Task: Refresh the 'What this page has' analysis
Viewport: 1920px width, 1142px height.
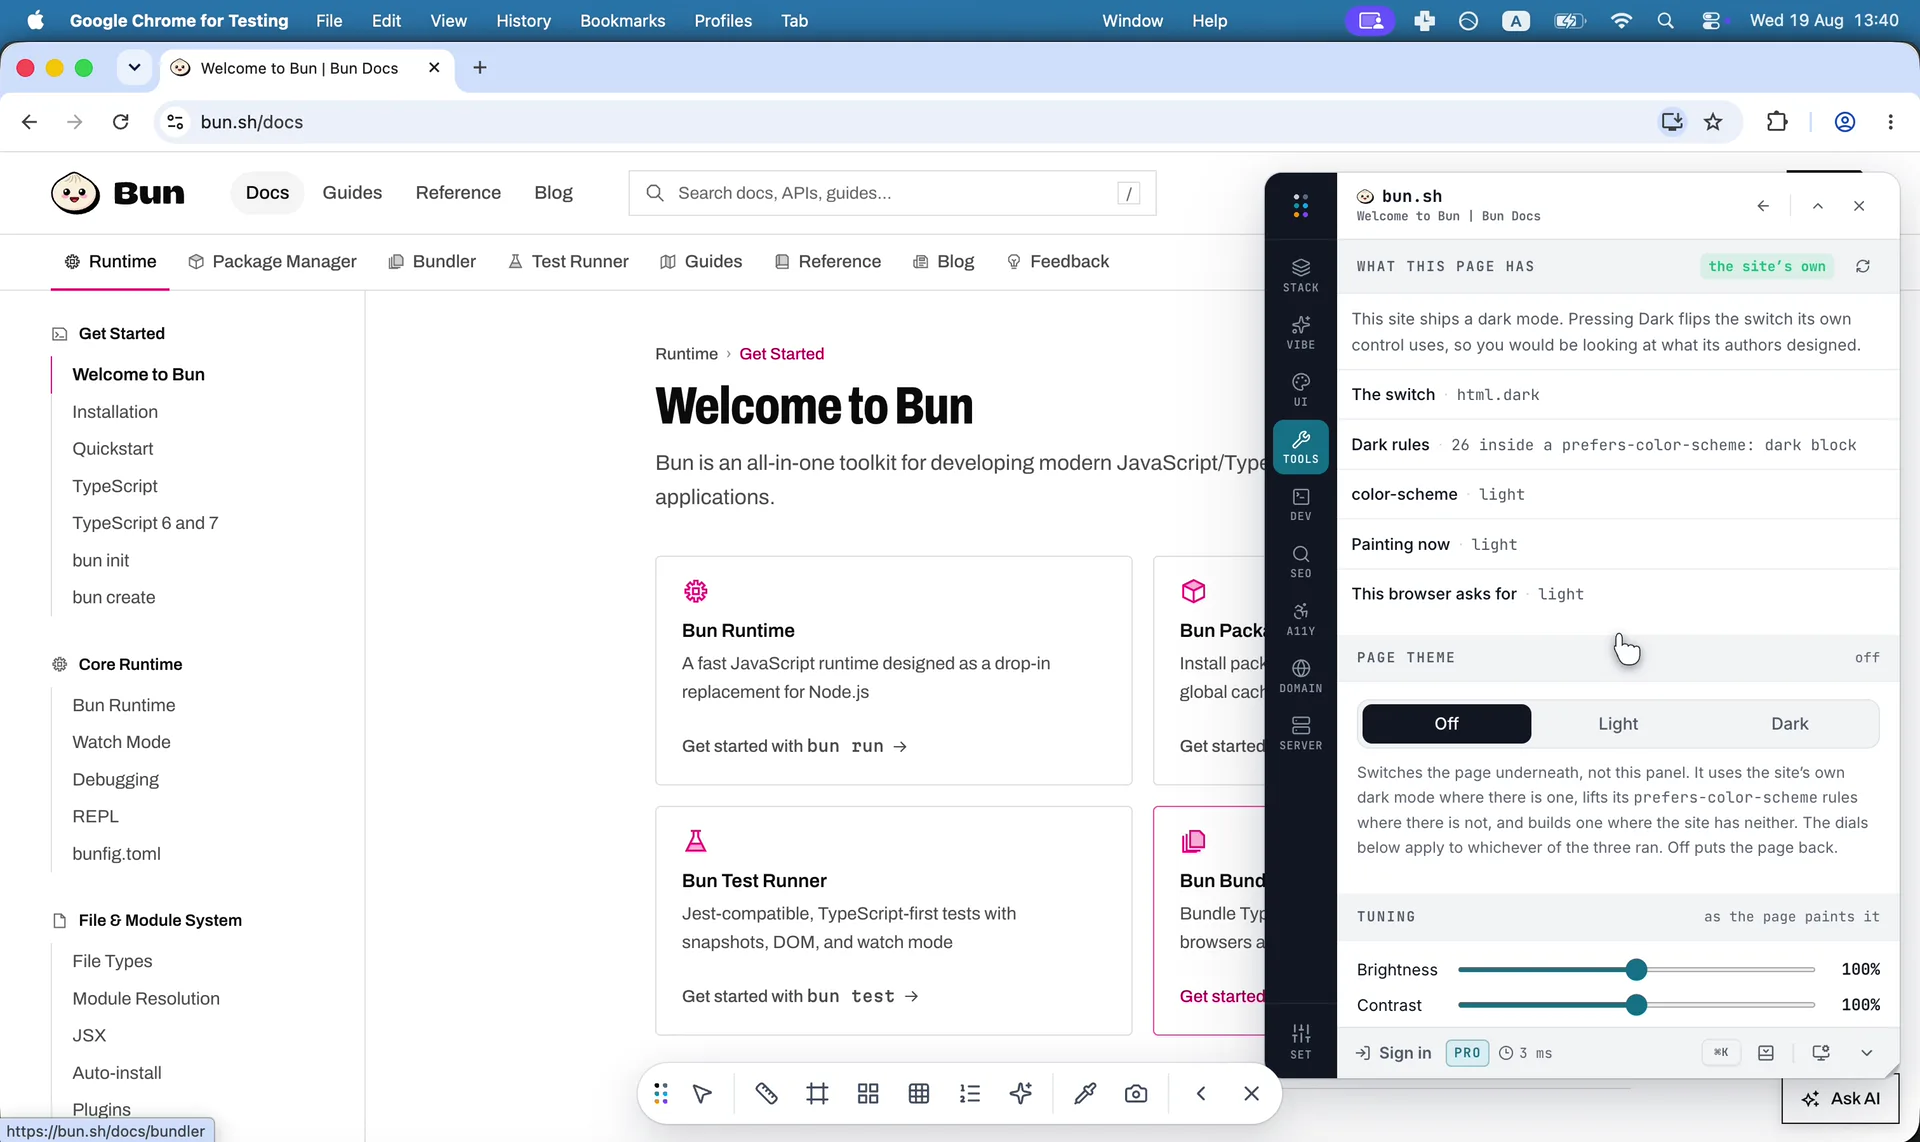Action: tap(1862, 266)
